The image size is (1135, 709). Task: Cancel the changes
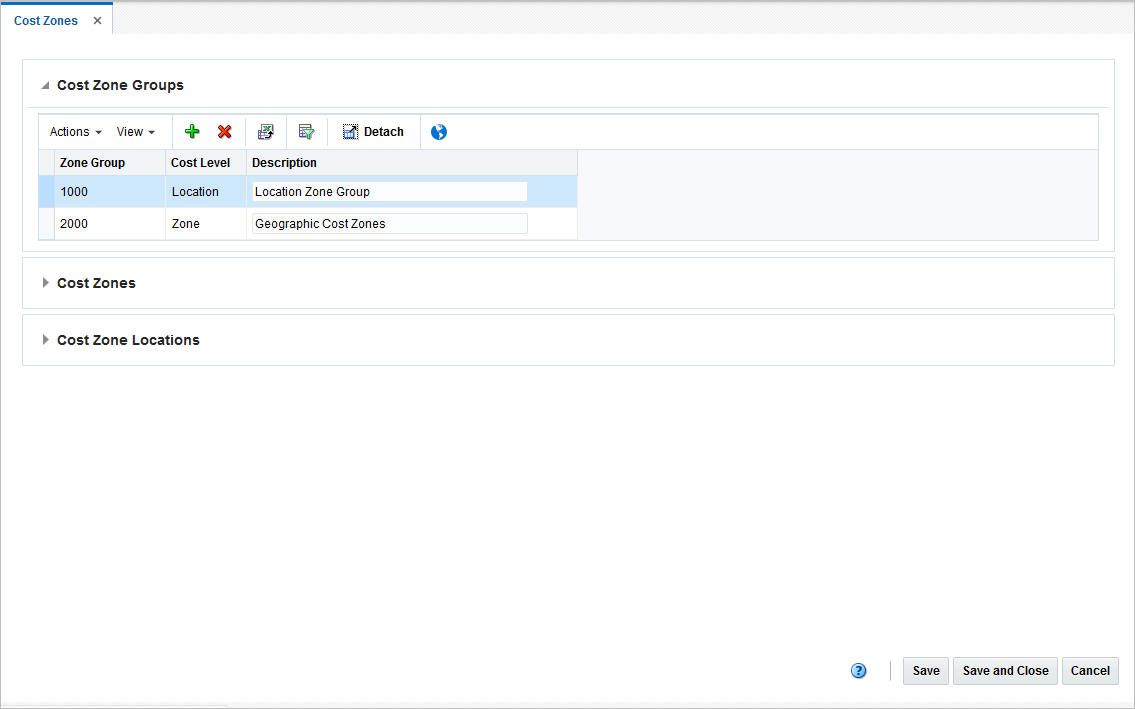(x=1090, y=671)
